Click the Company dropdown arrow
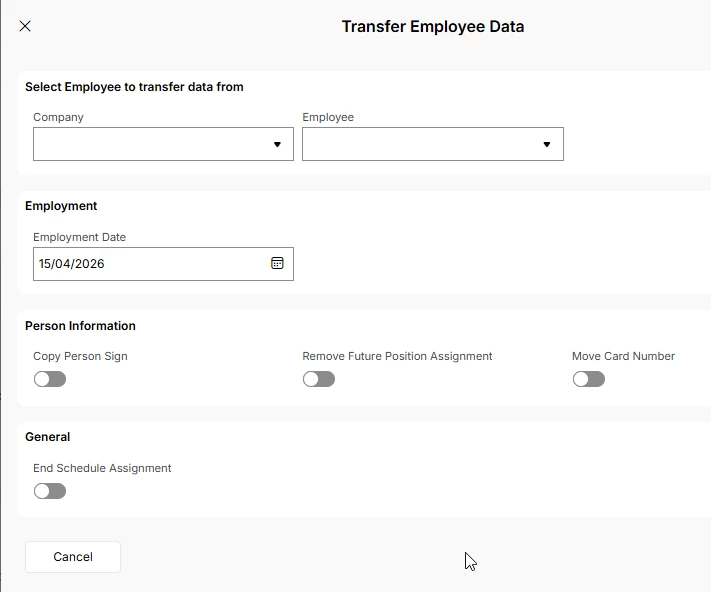This screenshot has width=711, height=592. click(x=277, y=144)
